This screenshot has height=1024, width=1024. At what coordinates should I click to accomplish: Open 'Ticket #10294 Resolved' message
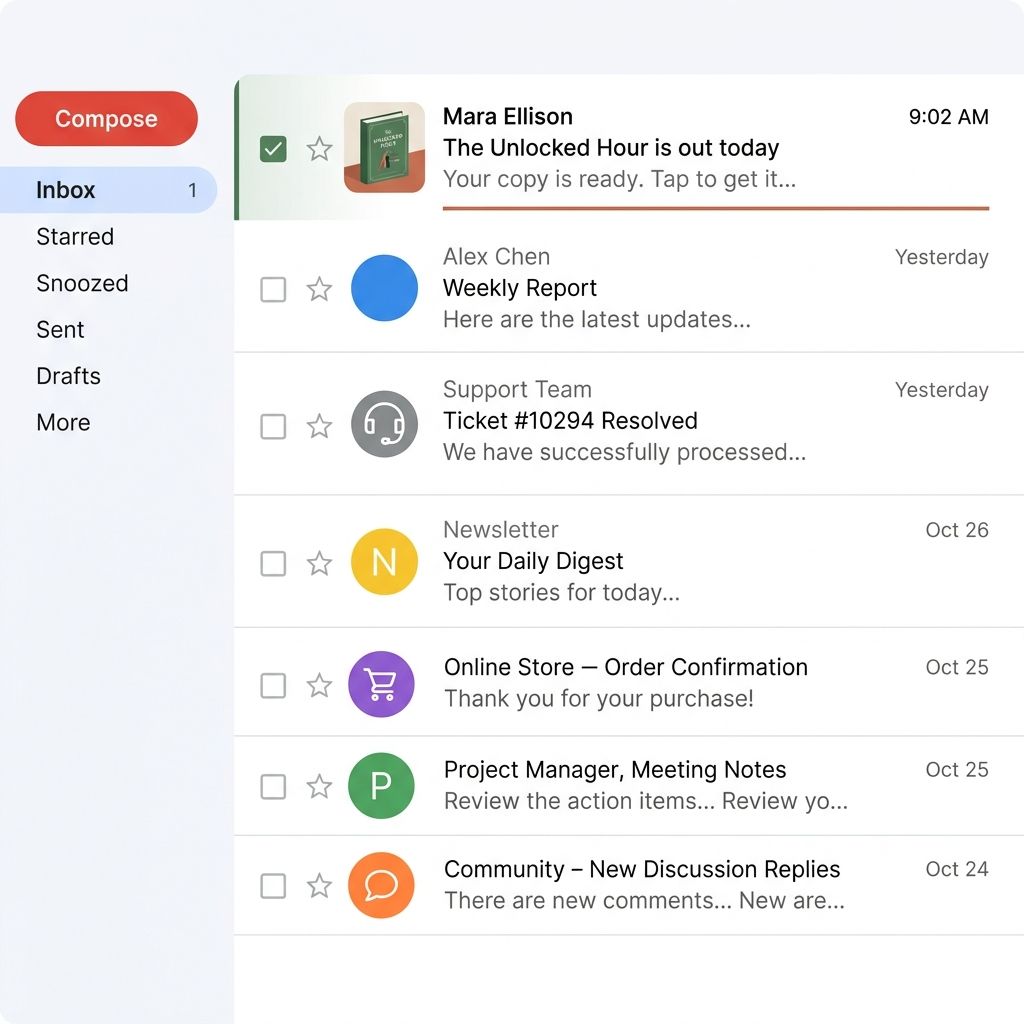[x=570, y=421]
